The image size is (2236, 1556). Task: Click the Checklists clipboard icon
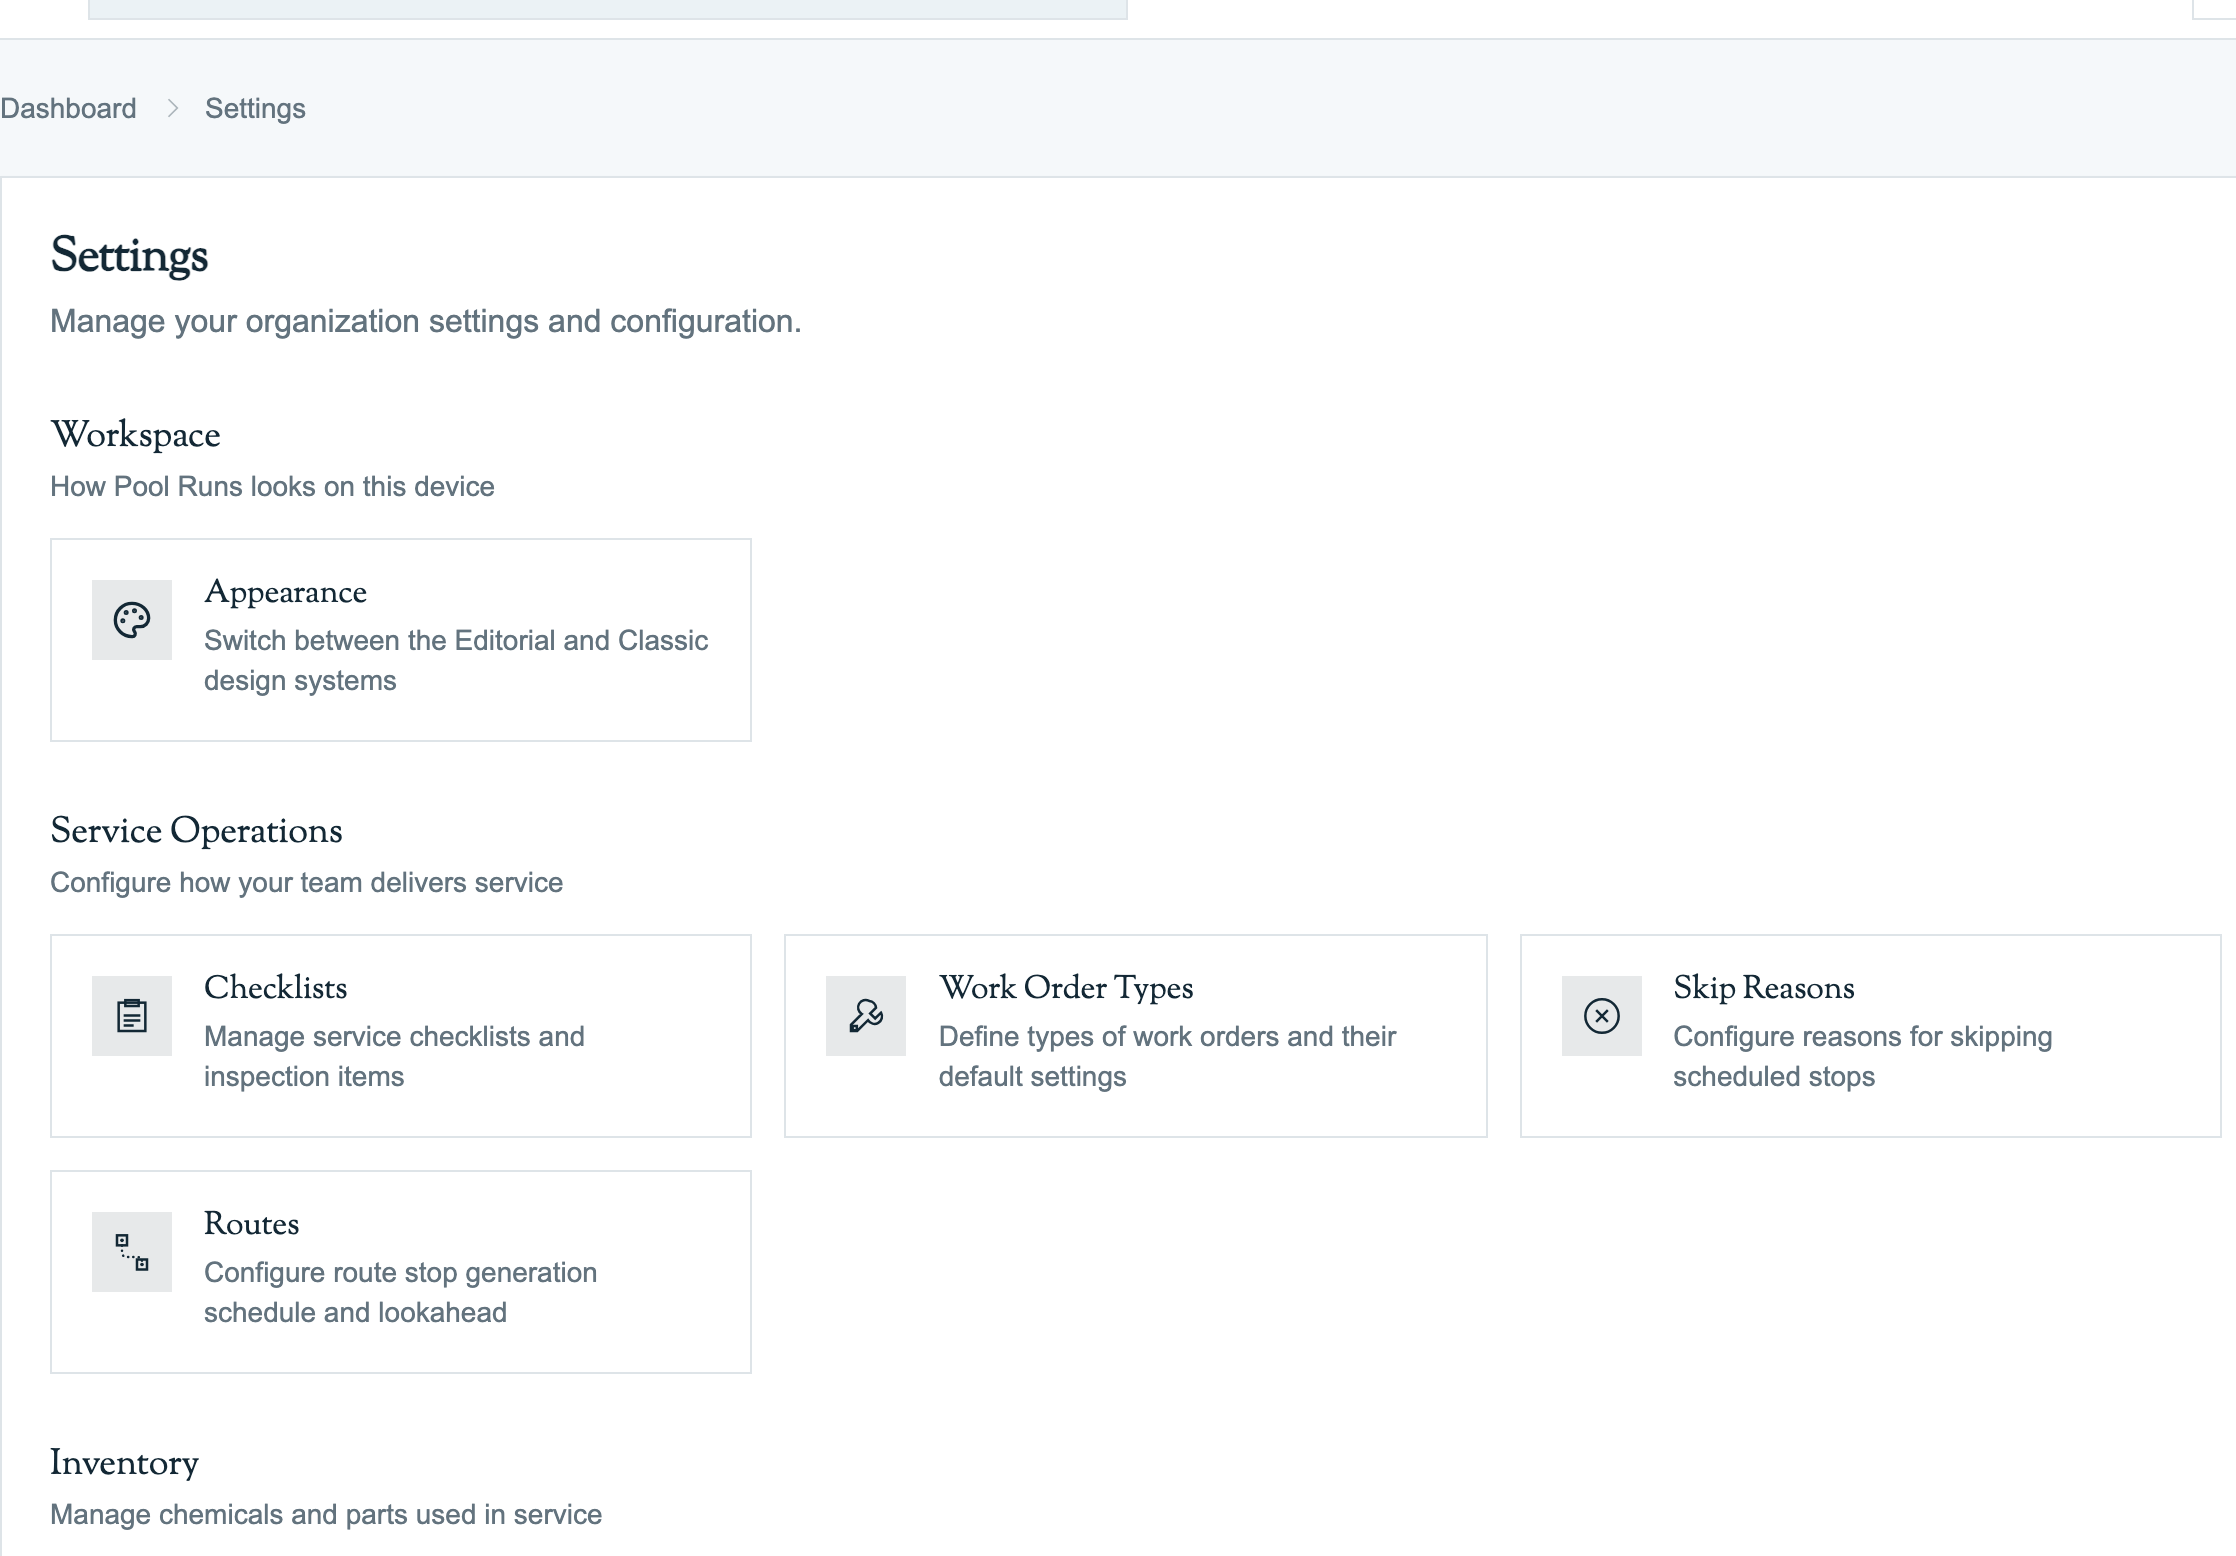point(132,1016)
